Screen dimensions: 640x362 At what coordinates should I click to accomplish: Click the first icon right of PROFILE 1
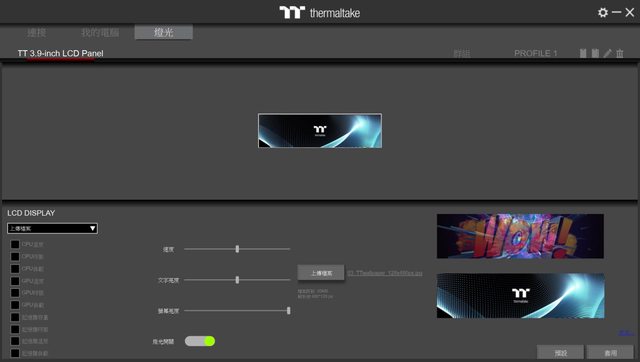click(583, 53)
